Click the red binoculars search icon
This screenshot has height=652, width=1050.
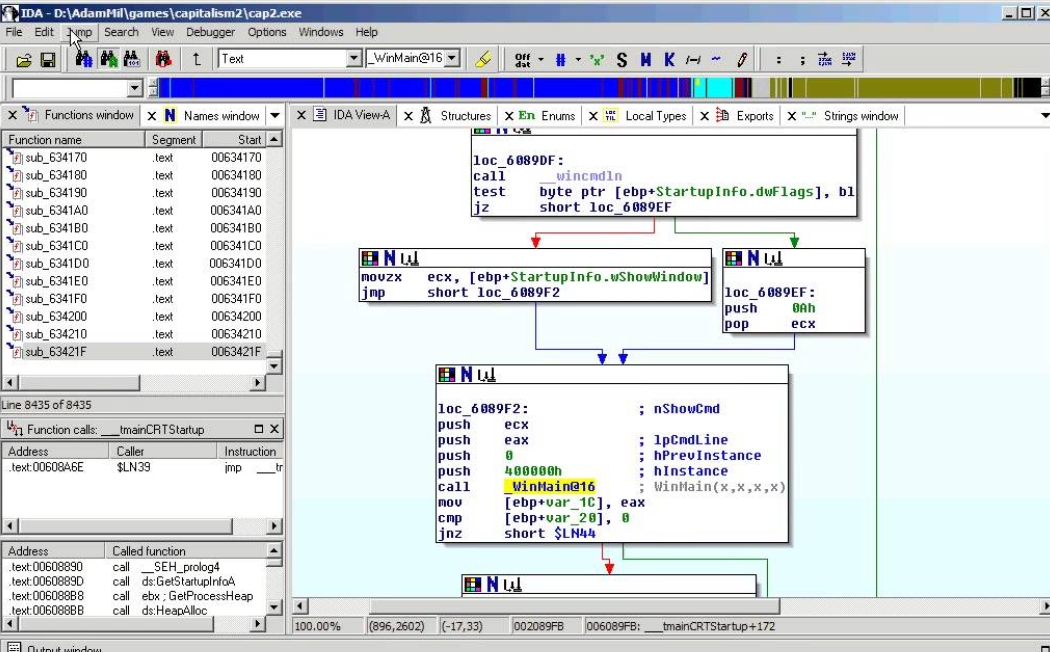pos(161,60)
